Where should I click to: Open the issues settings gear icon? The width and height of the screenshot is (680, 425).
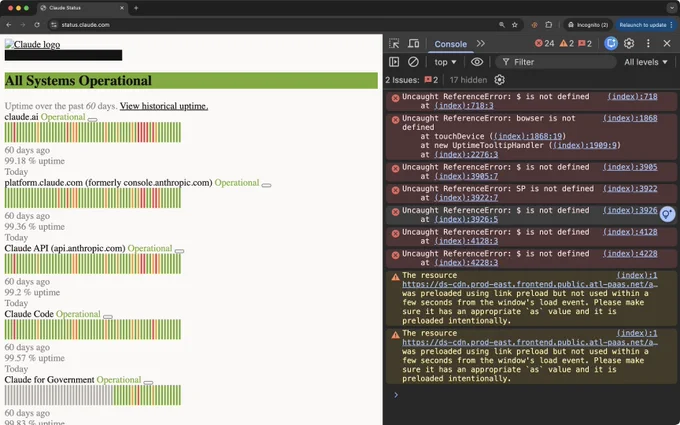500,80
